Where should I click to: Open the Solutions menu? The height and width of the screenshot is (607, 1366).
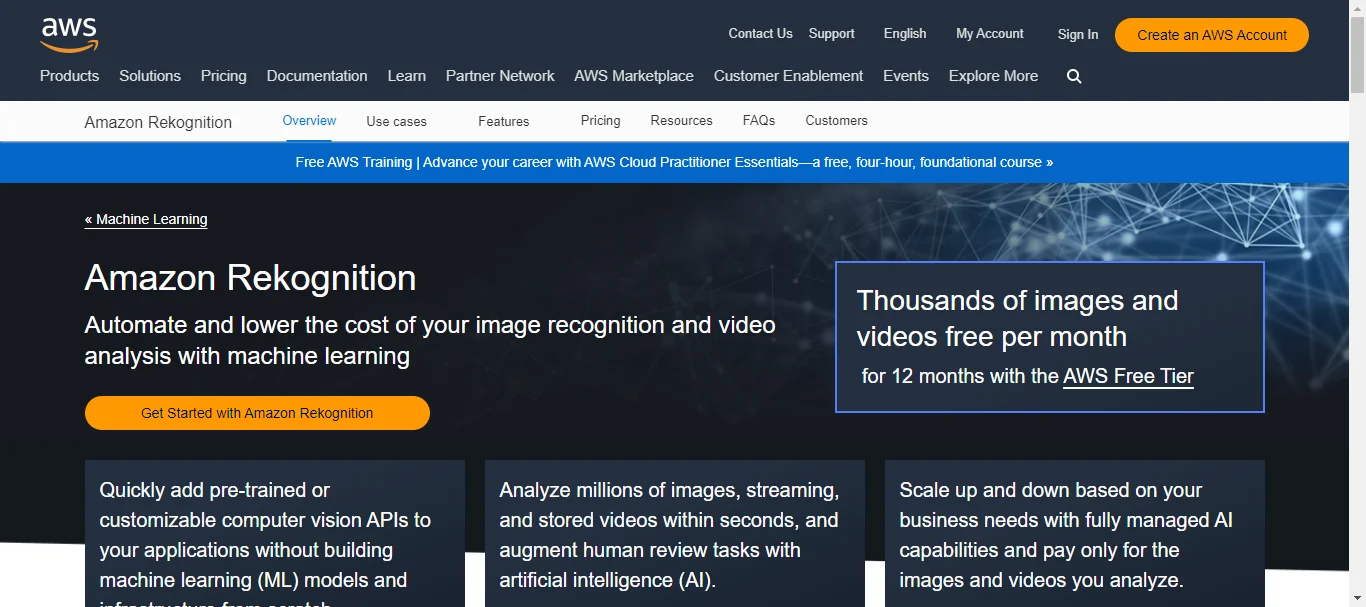click(150, 76)
